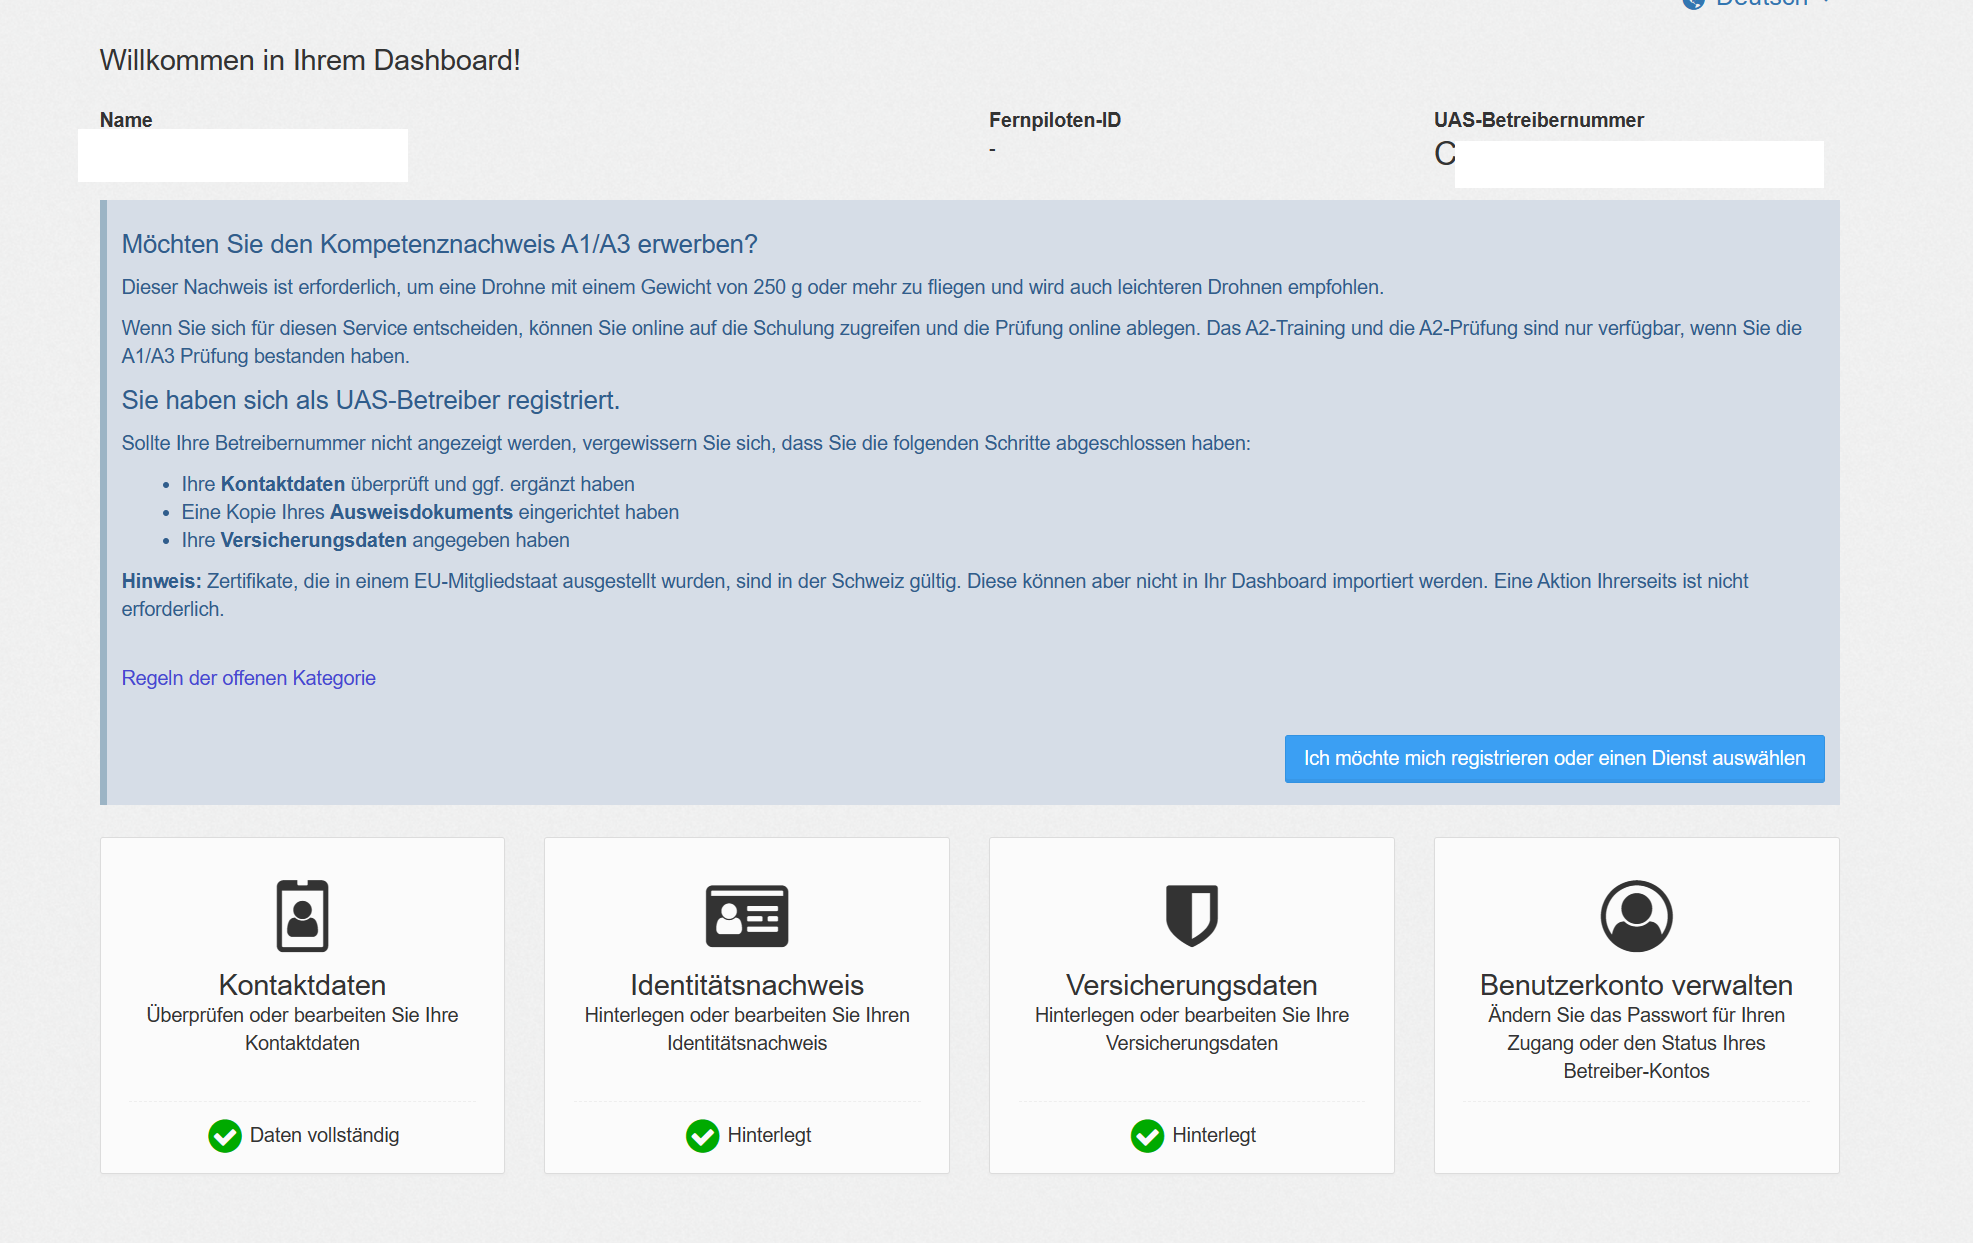Open the Deutsch language dropdown

pos(1762,3)
